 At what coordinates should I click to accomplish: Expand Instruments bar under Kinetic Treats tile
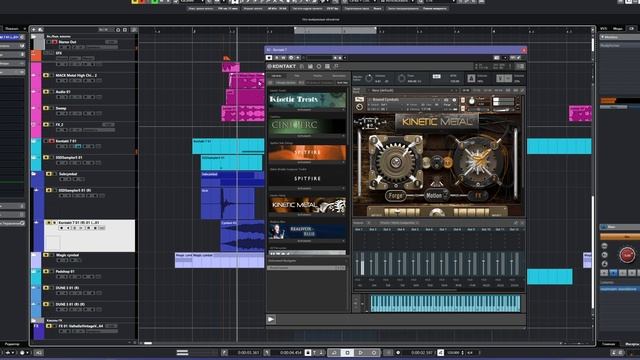[307, 110]
